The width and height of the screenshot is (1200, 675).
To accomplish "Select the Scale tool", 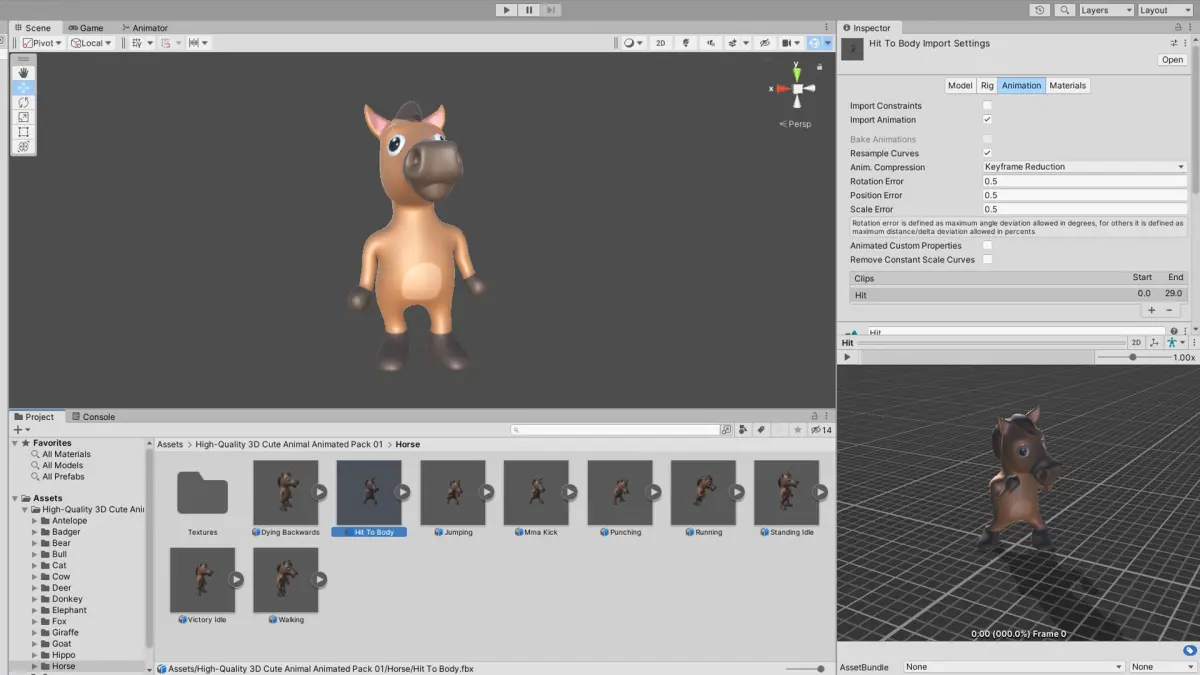I will click(24, 117).
